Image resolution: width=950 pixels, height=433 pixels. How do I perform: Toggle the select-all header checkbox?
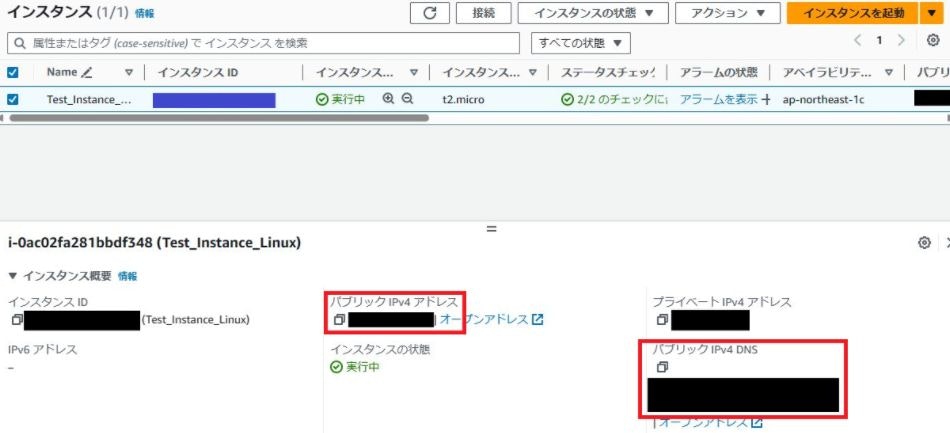(x=12, y=73)
